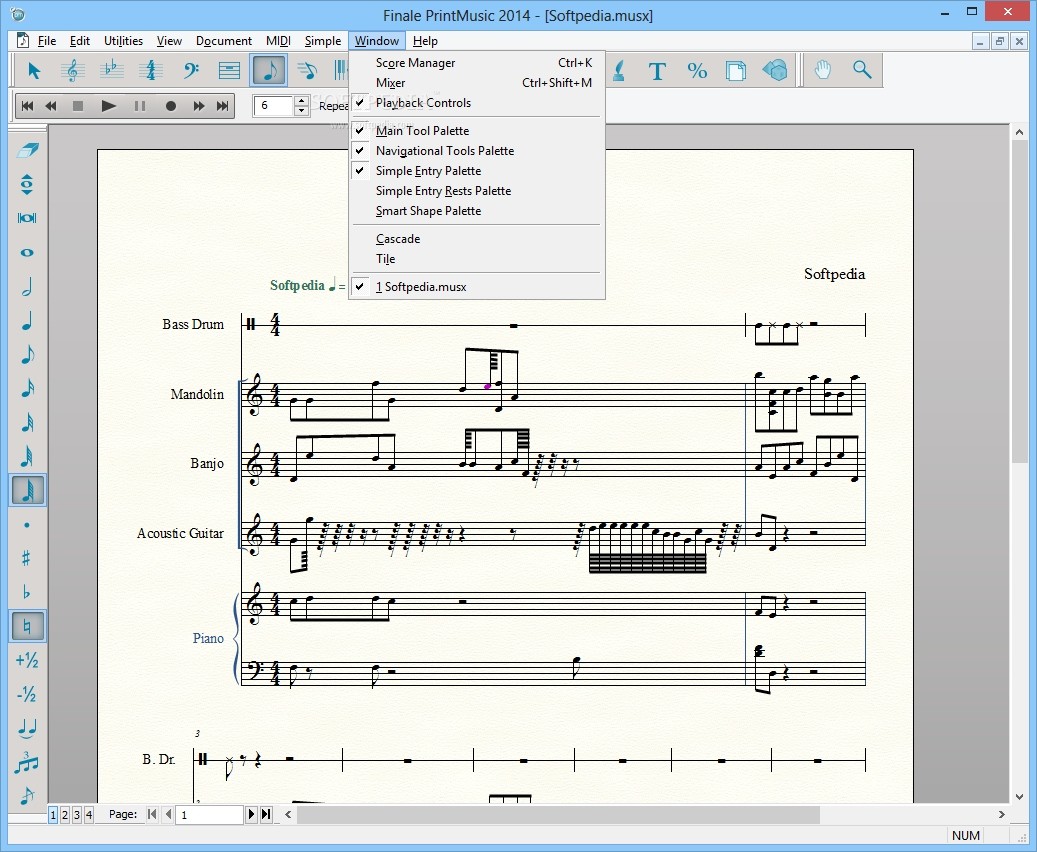
Task: Select the double whole note duration
Action: pyautogui.click(x=27, y=218)
